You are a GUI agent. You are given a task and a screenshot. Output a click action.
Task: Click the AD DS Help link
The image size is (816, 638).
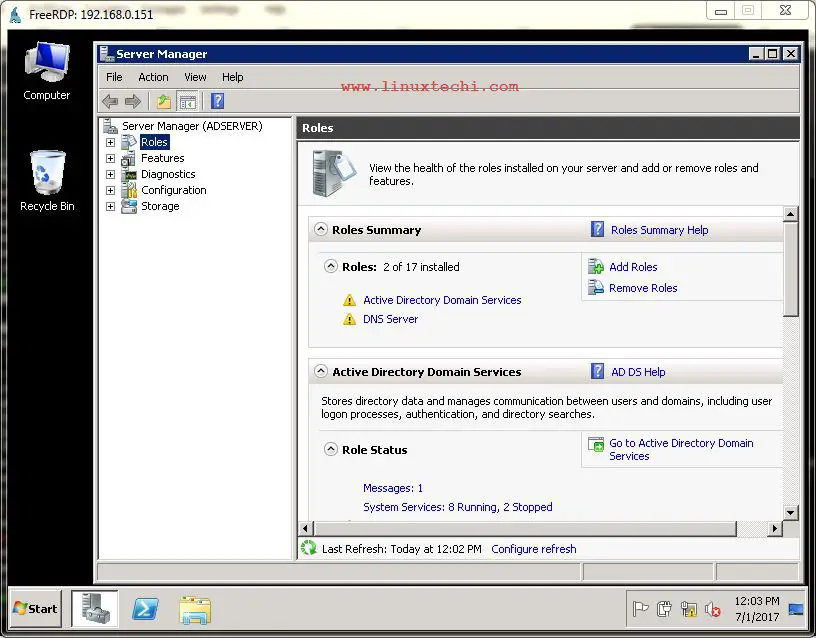638,372
